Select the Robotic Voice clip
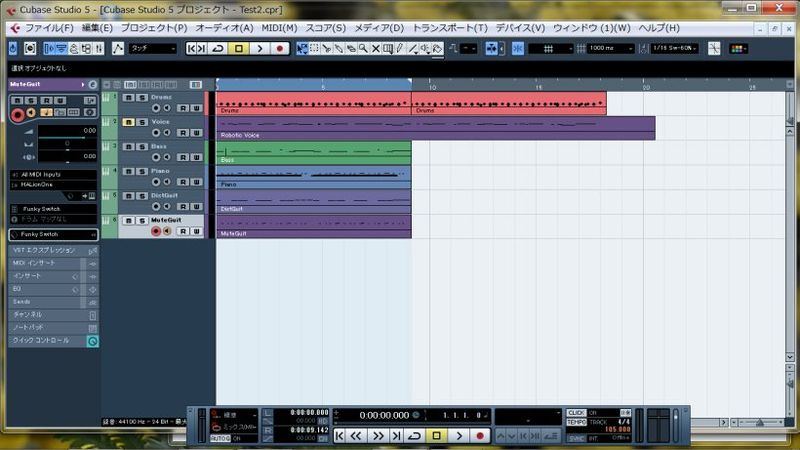800x450 pixels. pyautogui.click(x=436, y=128)
